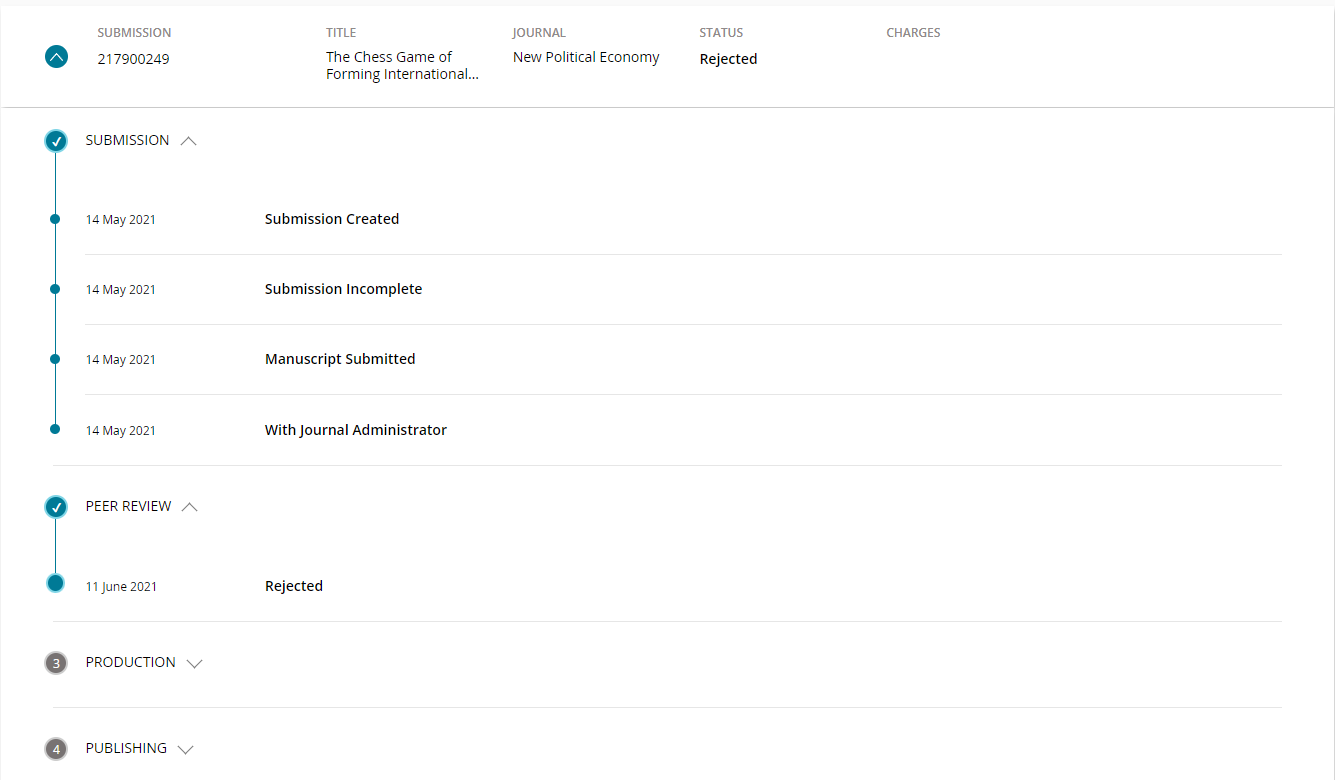The width and height of the screenshot is (1335, 780).
Task: Click the Submission Incomplete entry
Action: 343,289
